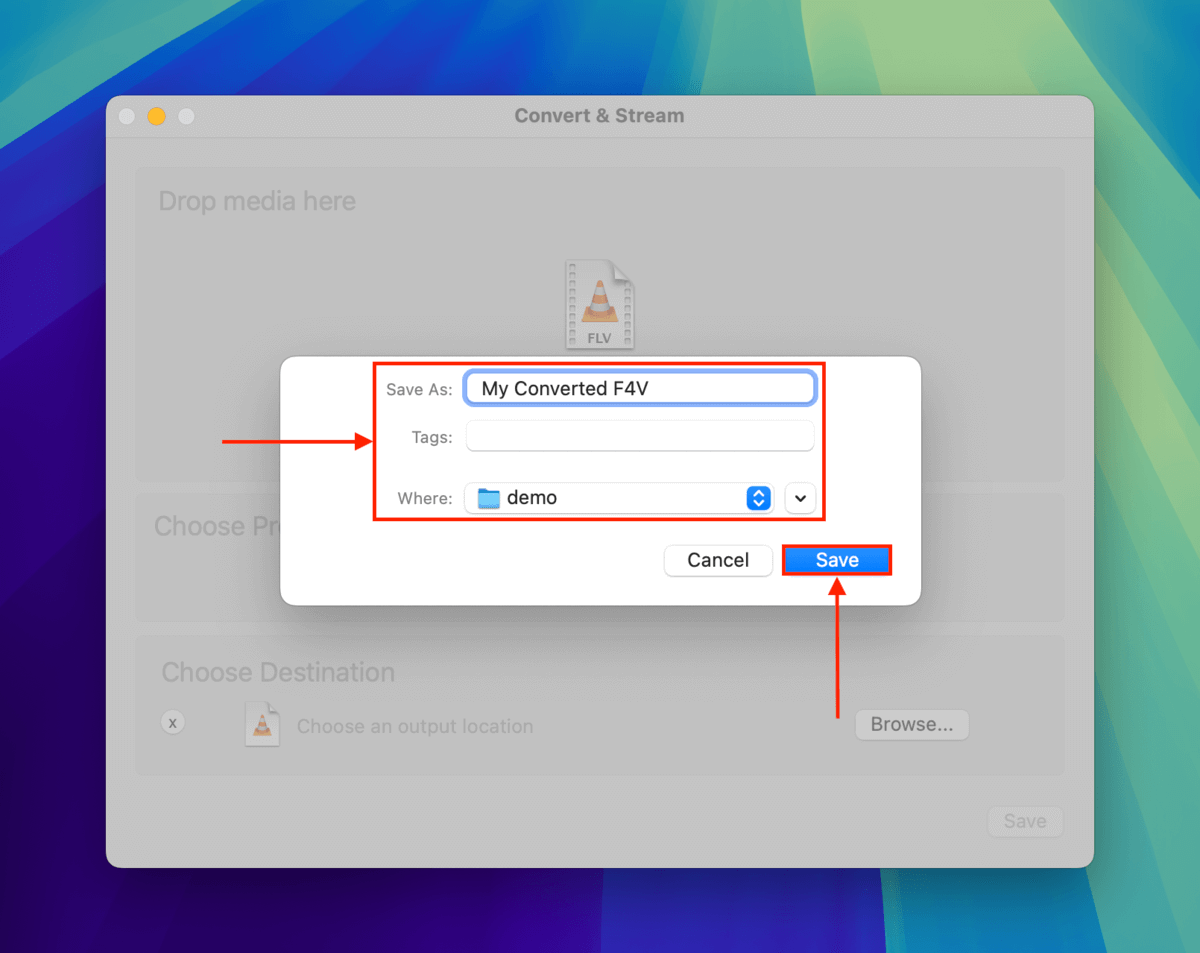Image resolution: width=1200 pixels, height=953 pixels.
Task: Click Browse... in Choose Destination
Action: [x=912, y=724]
